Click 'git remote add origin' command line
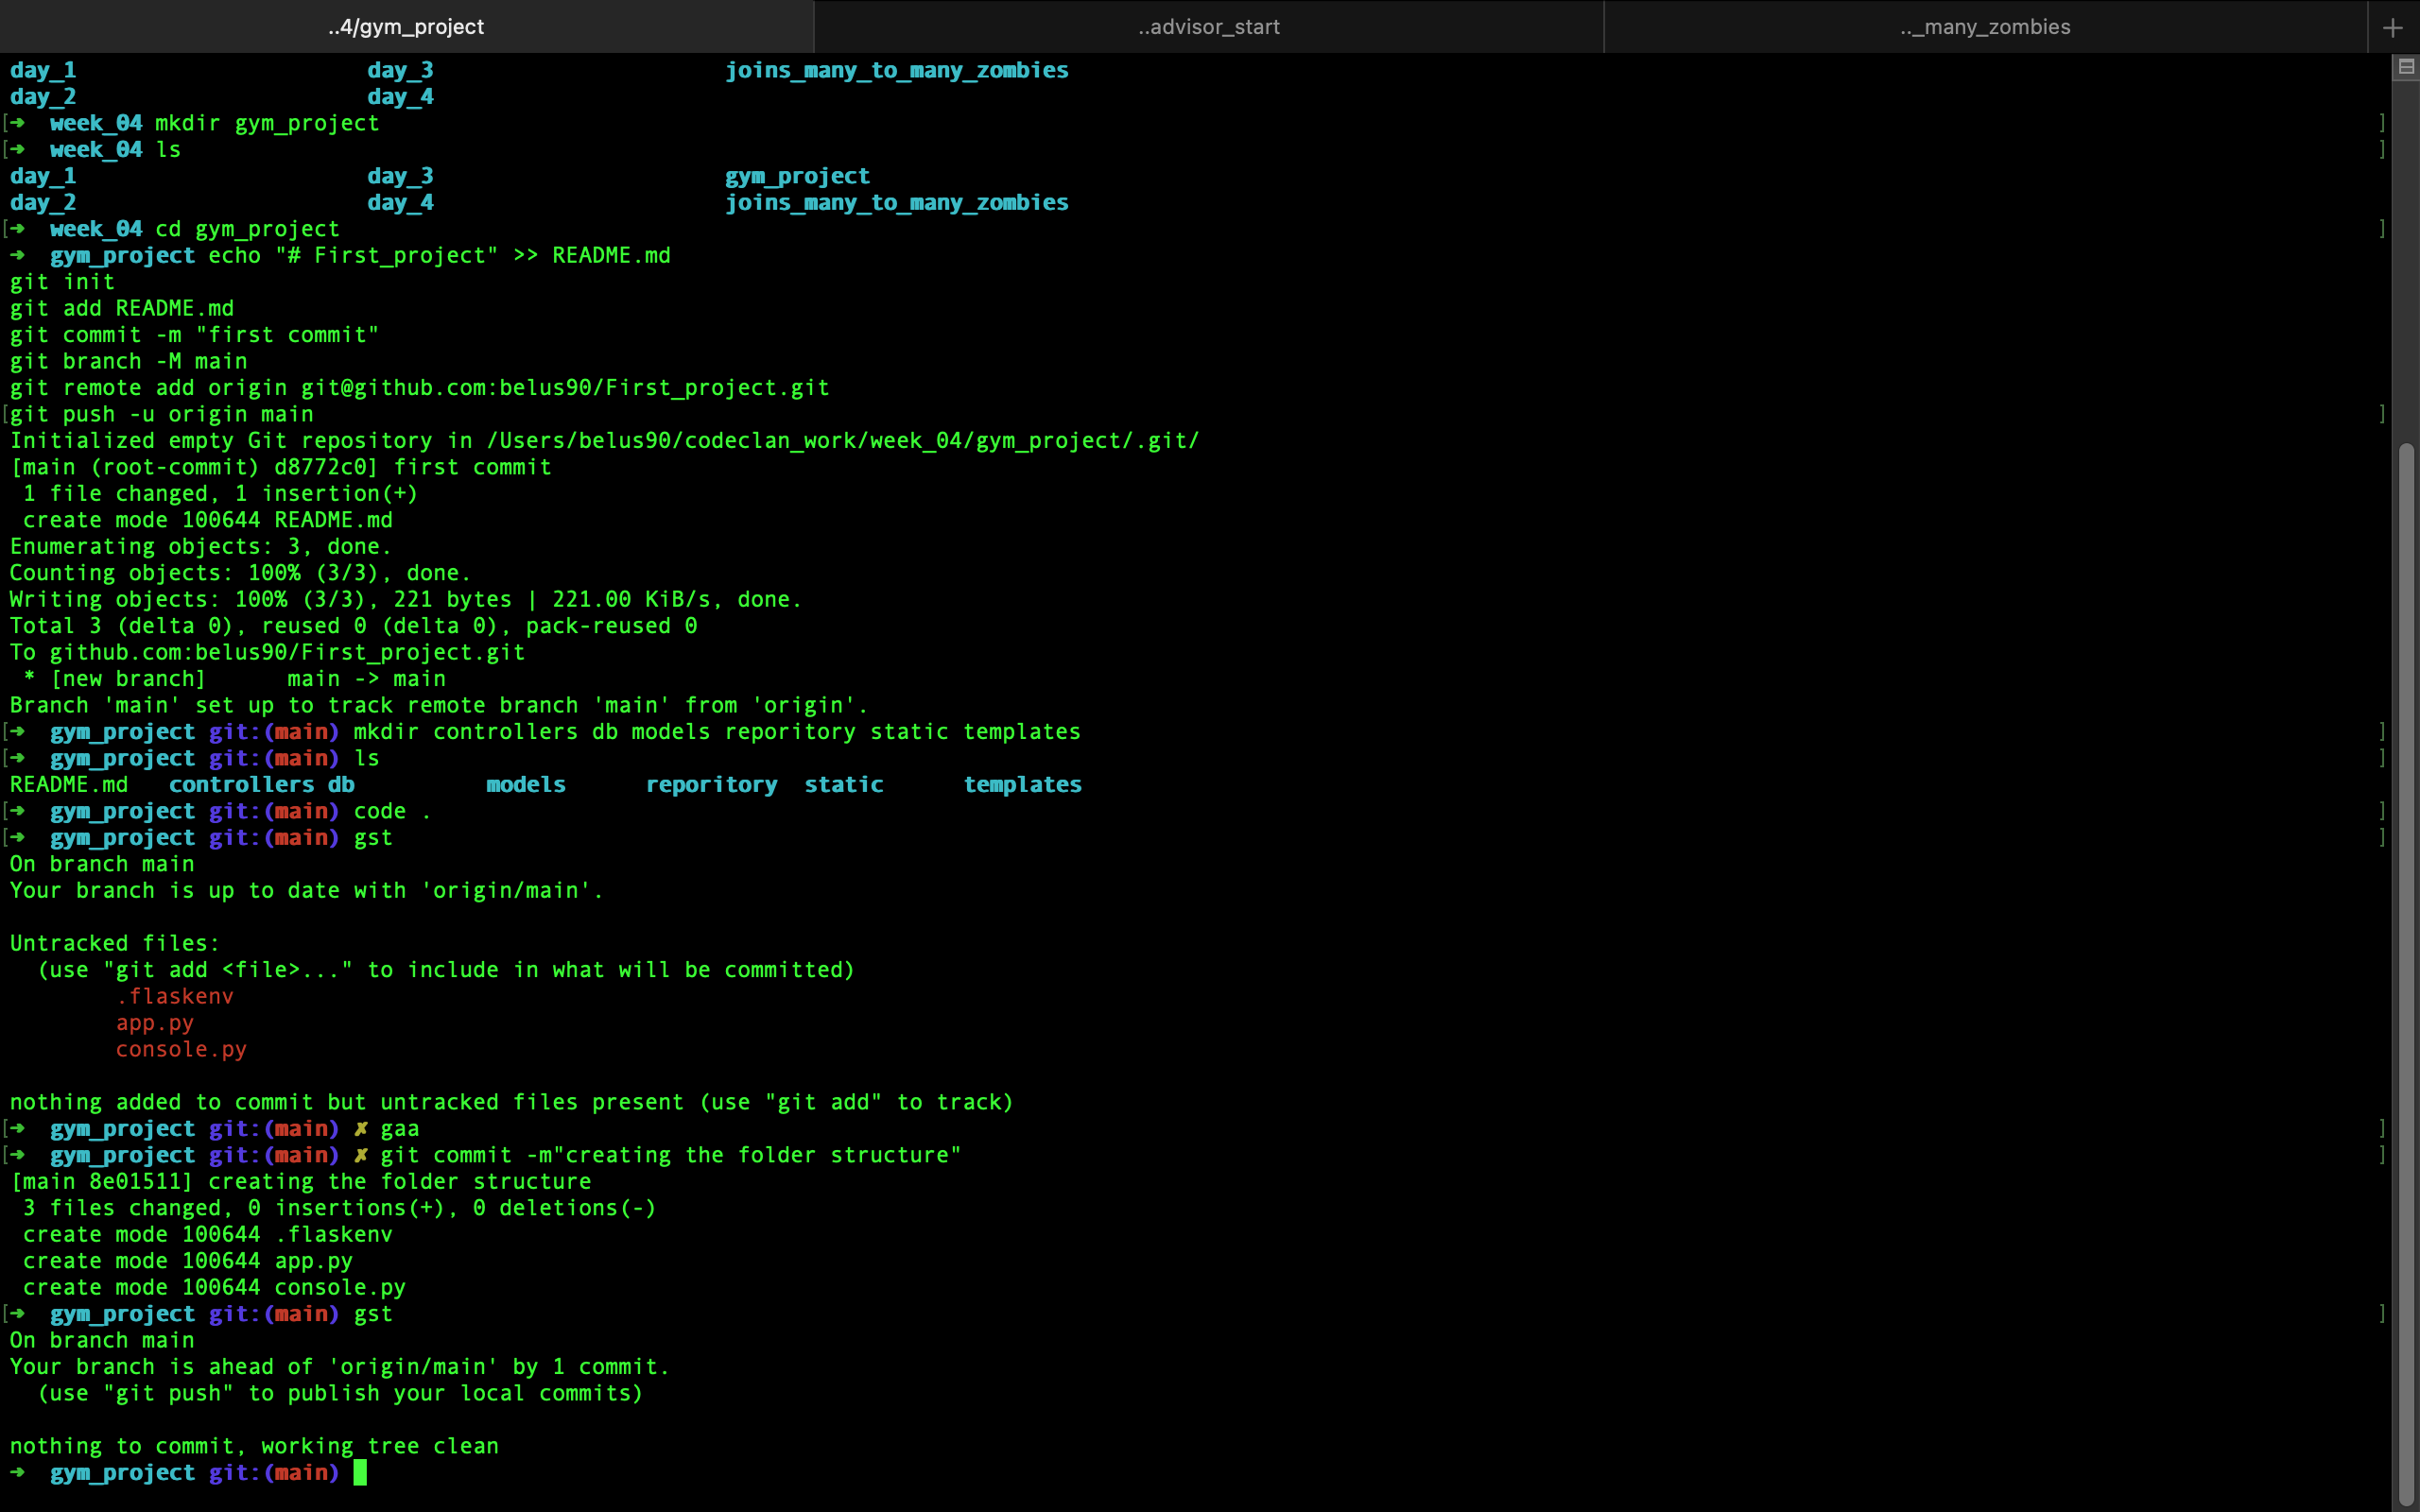This screenshot has width=2420, height=1512. coord(420,388)
